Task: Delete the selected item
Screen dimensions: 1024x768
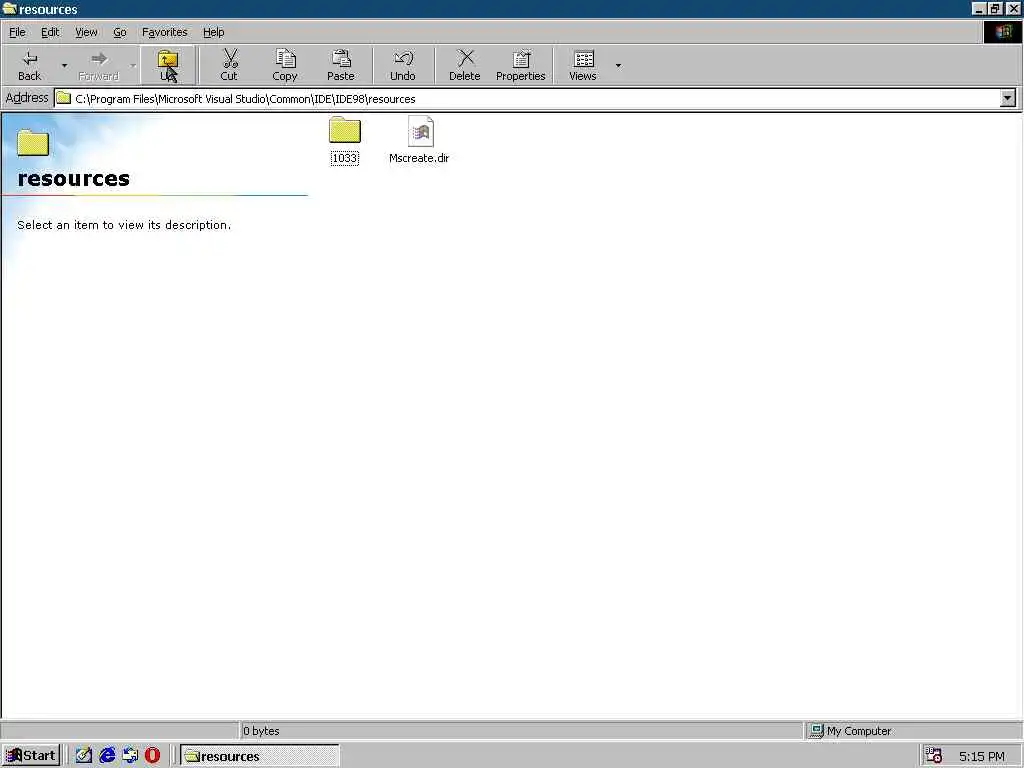Action: coord(464,65)
